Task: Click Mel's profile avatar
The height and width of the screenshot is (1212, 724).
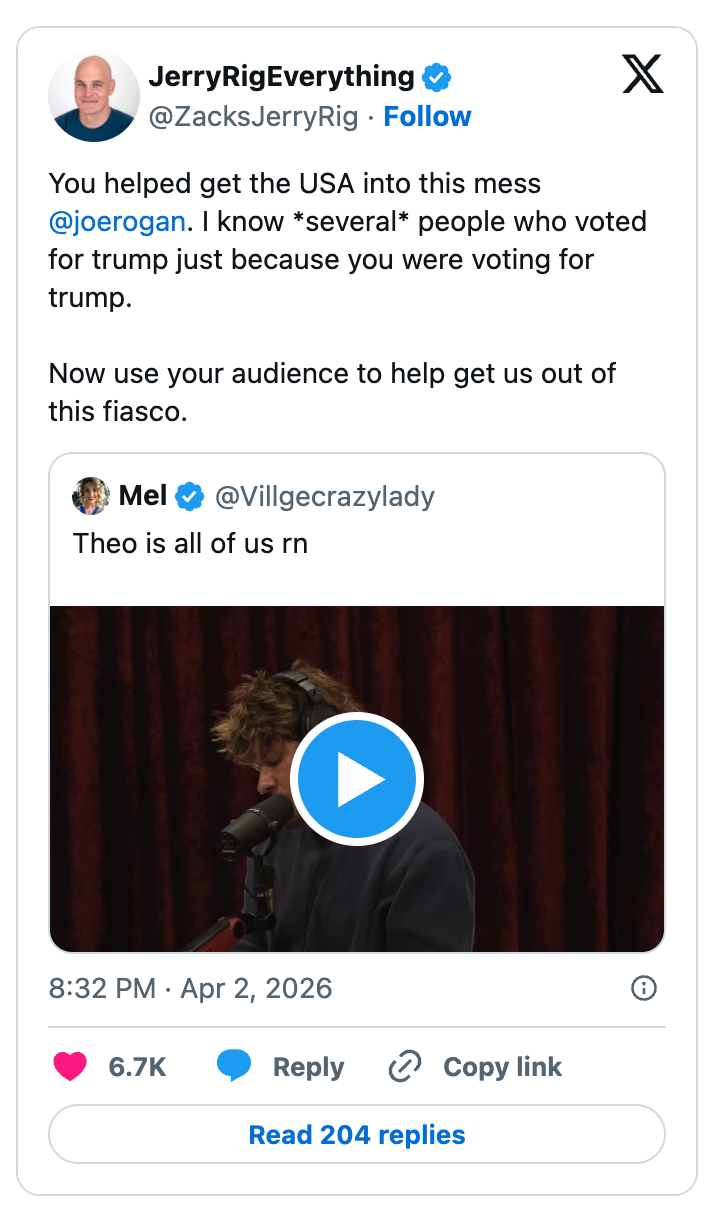Action: click(x=89, y=494)
